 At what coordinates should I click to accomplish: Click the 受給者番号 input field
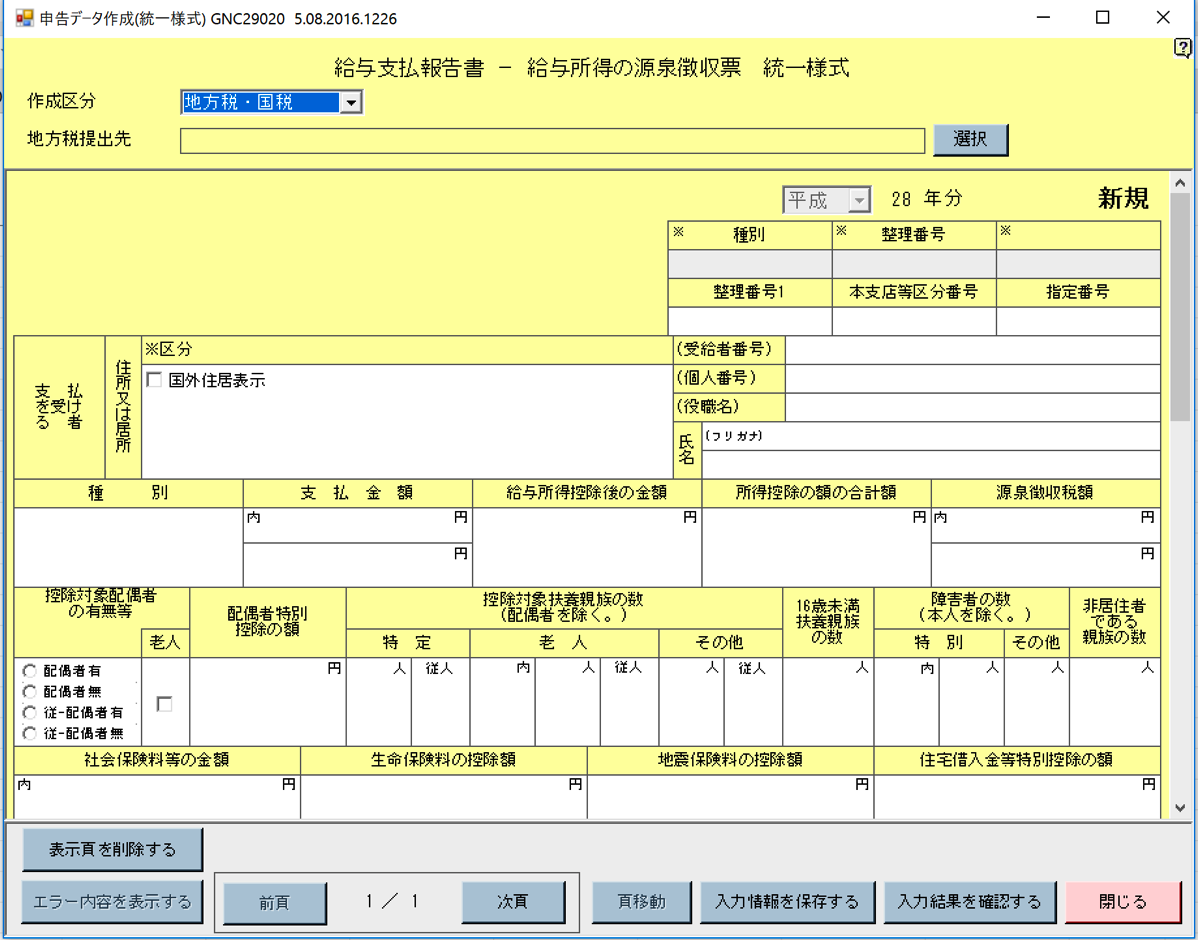pyautogui.click(x=973, y=350)
